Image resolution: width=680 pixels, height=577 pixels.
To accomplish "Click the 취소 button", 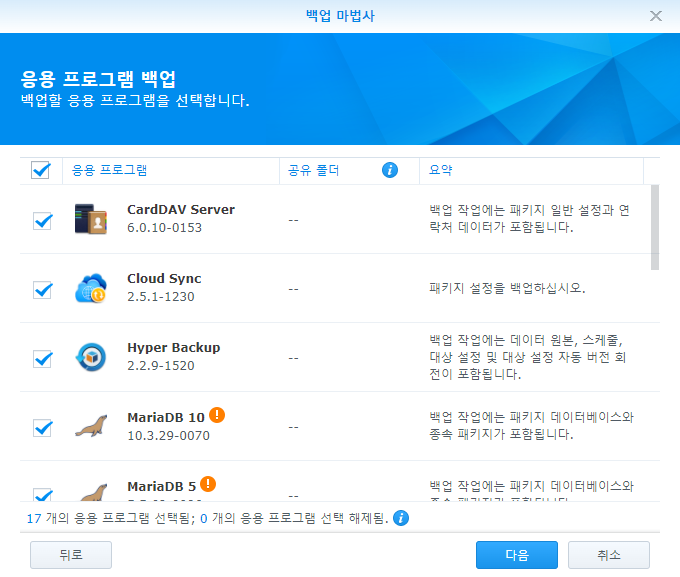I will [x=609, y=555].
